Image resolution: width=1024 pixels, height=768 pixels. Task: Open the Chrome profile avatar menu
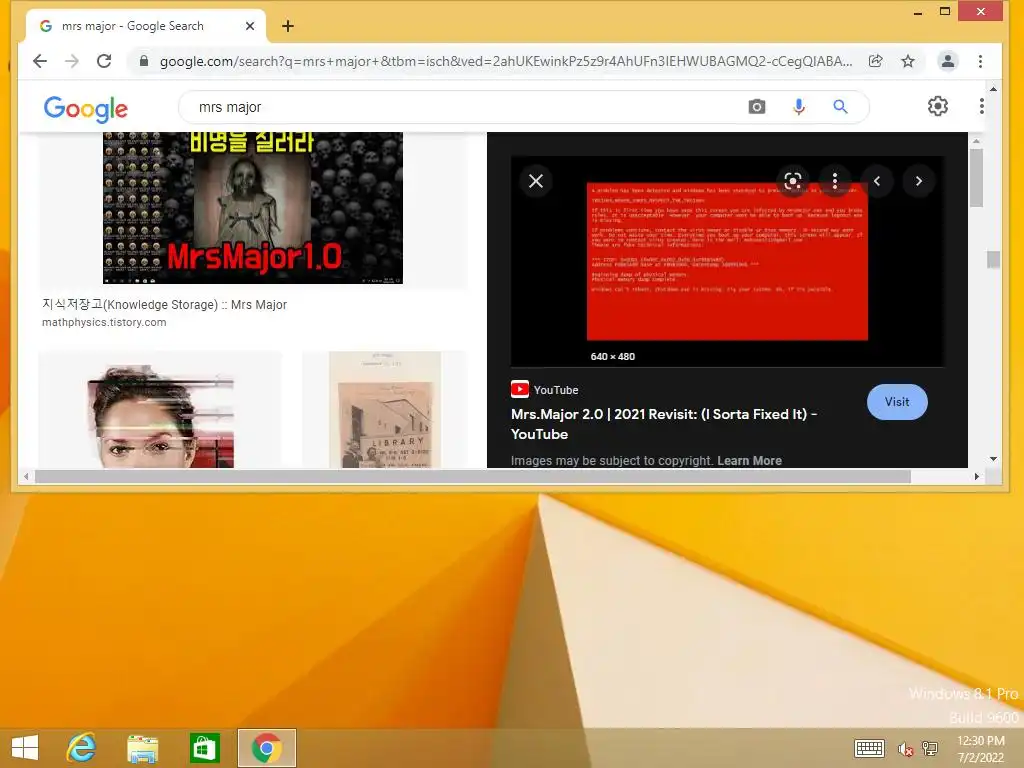(x=948, y=61)
